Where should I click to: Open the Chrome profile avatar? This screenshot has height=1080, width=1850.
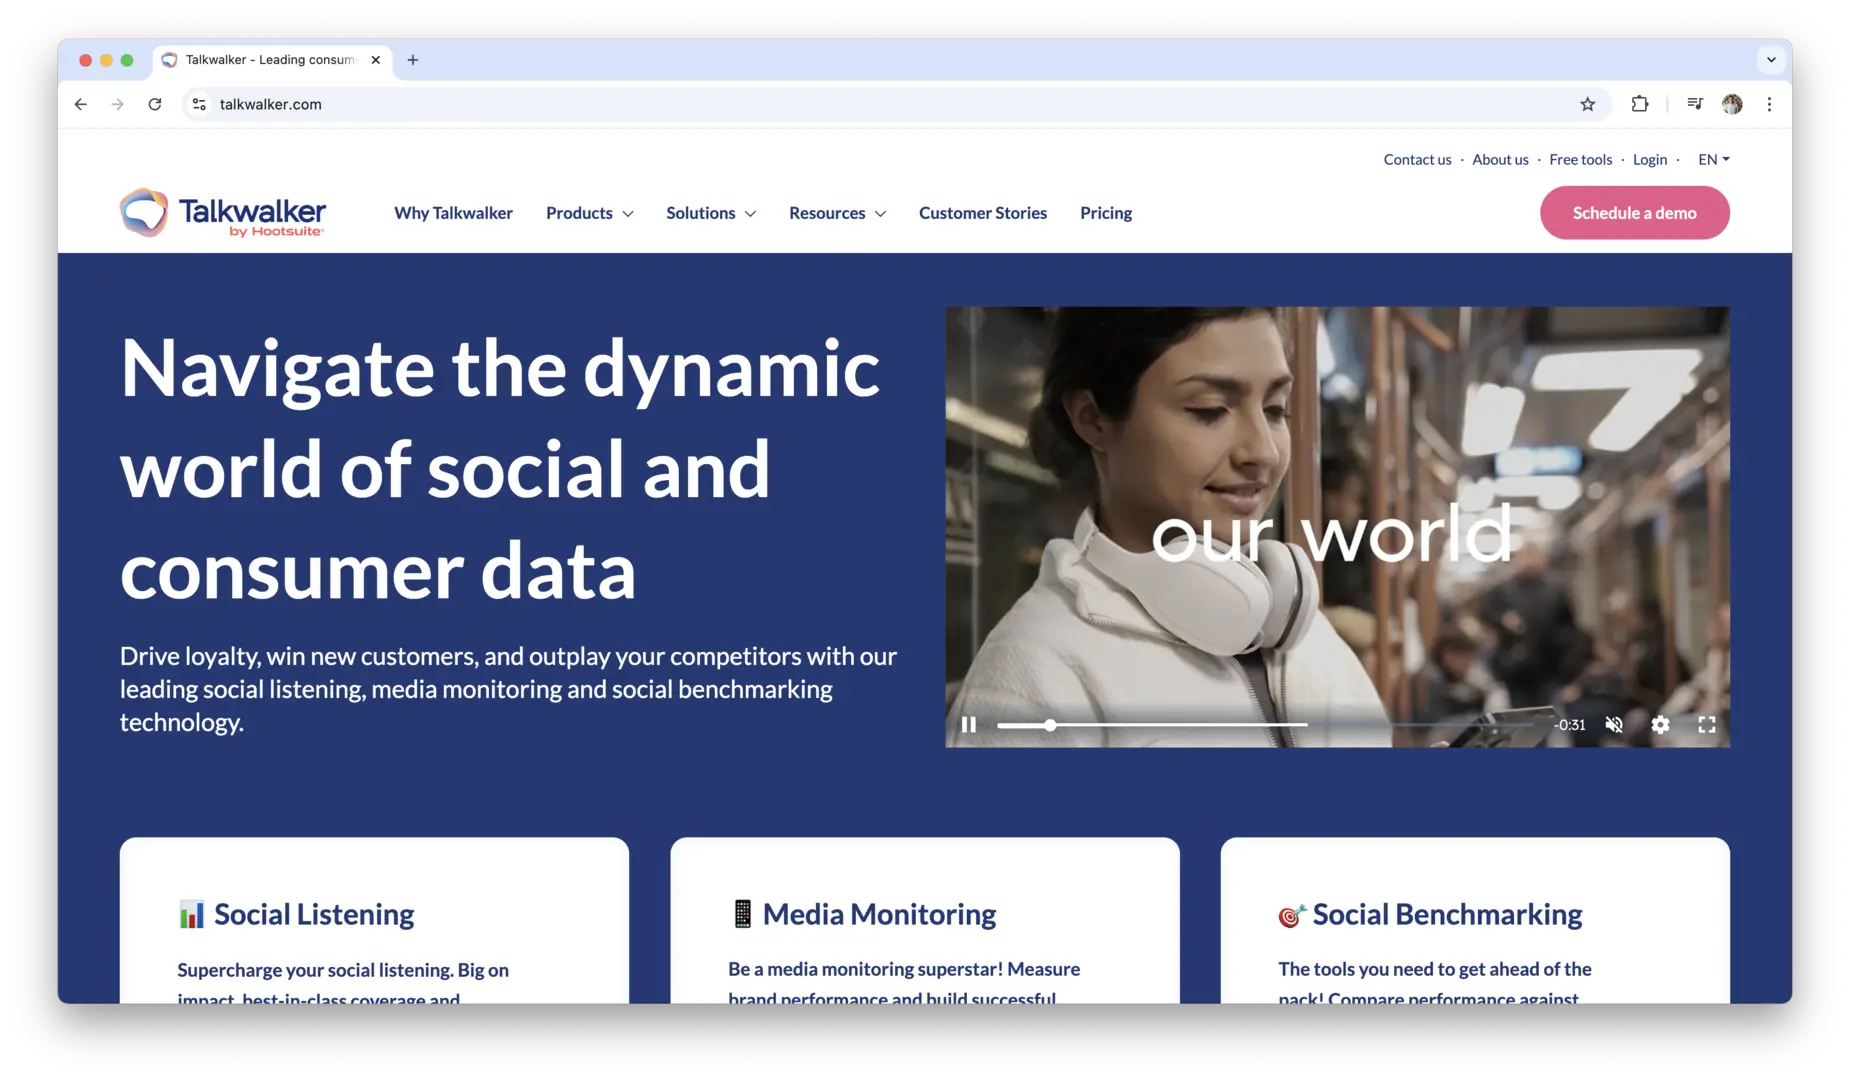[1732, 104]
